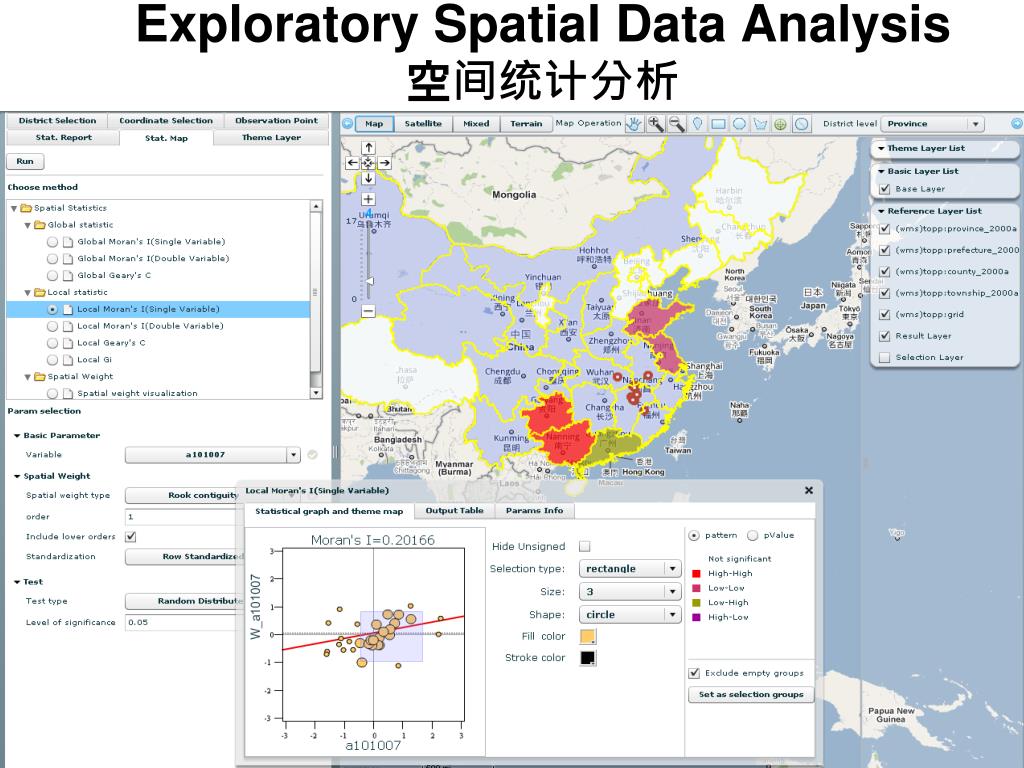Open the Stroke color swatch
The width and height of the screenshot is (1024, 768).
tap(588, 658)
